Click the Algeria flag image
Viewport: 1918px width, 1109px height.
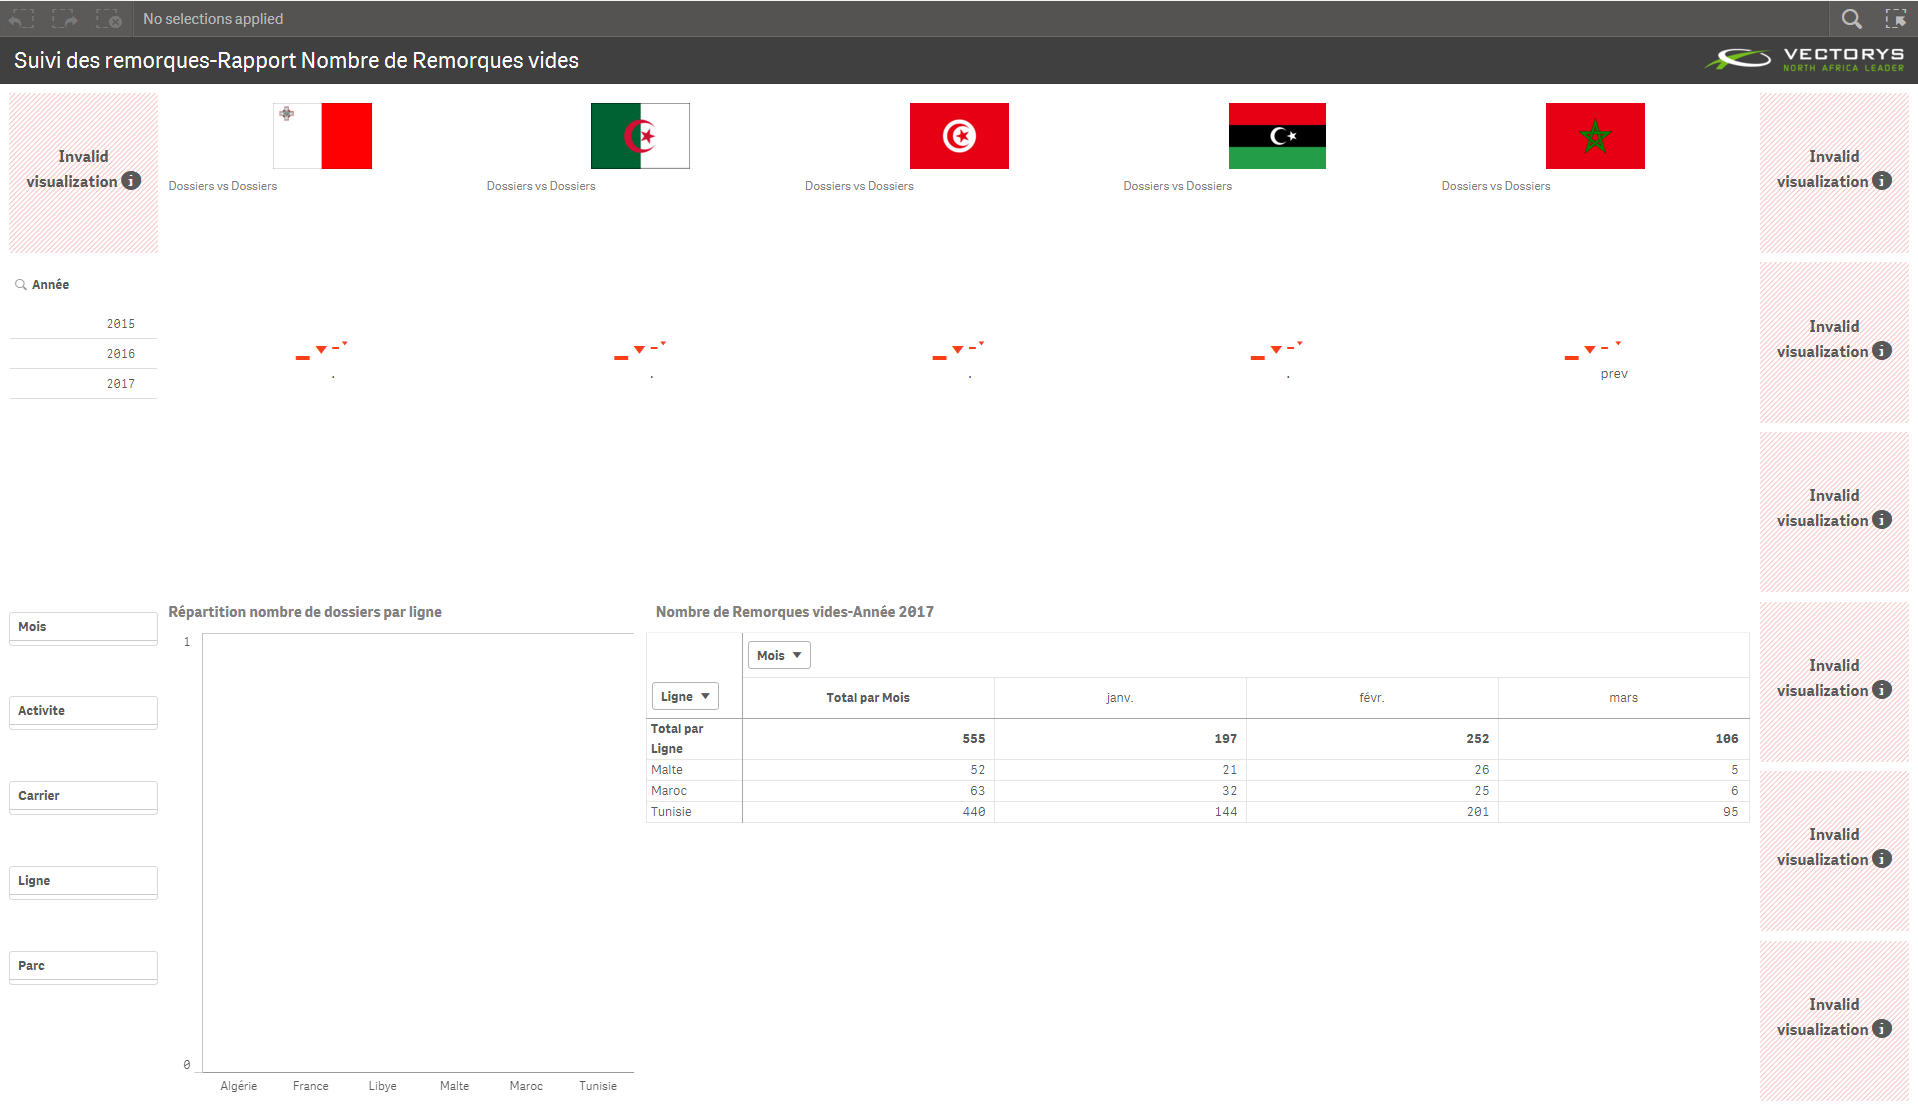click(x=640, y=136)
